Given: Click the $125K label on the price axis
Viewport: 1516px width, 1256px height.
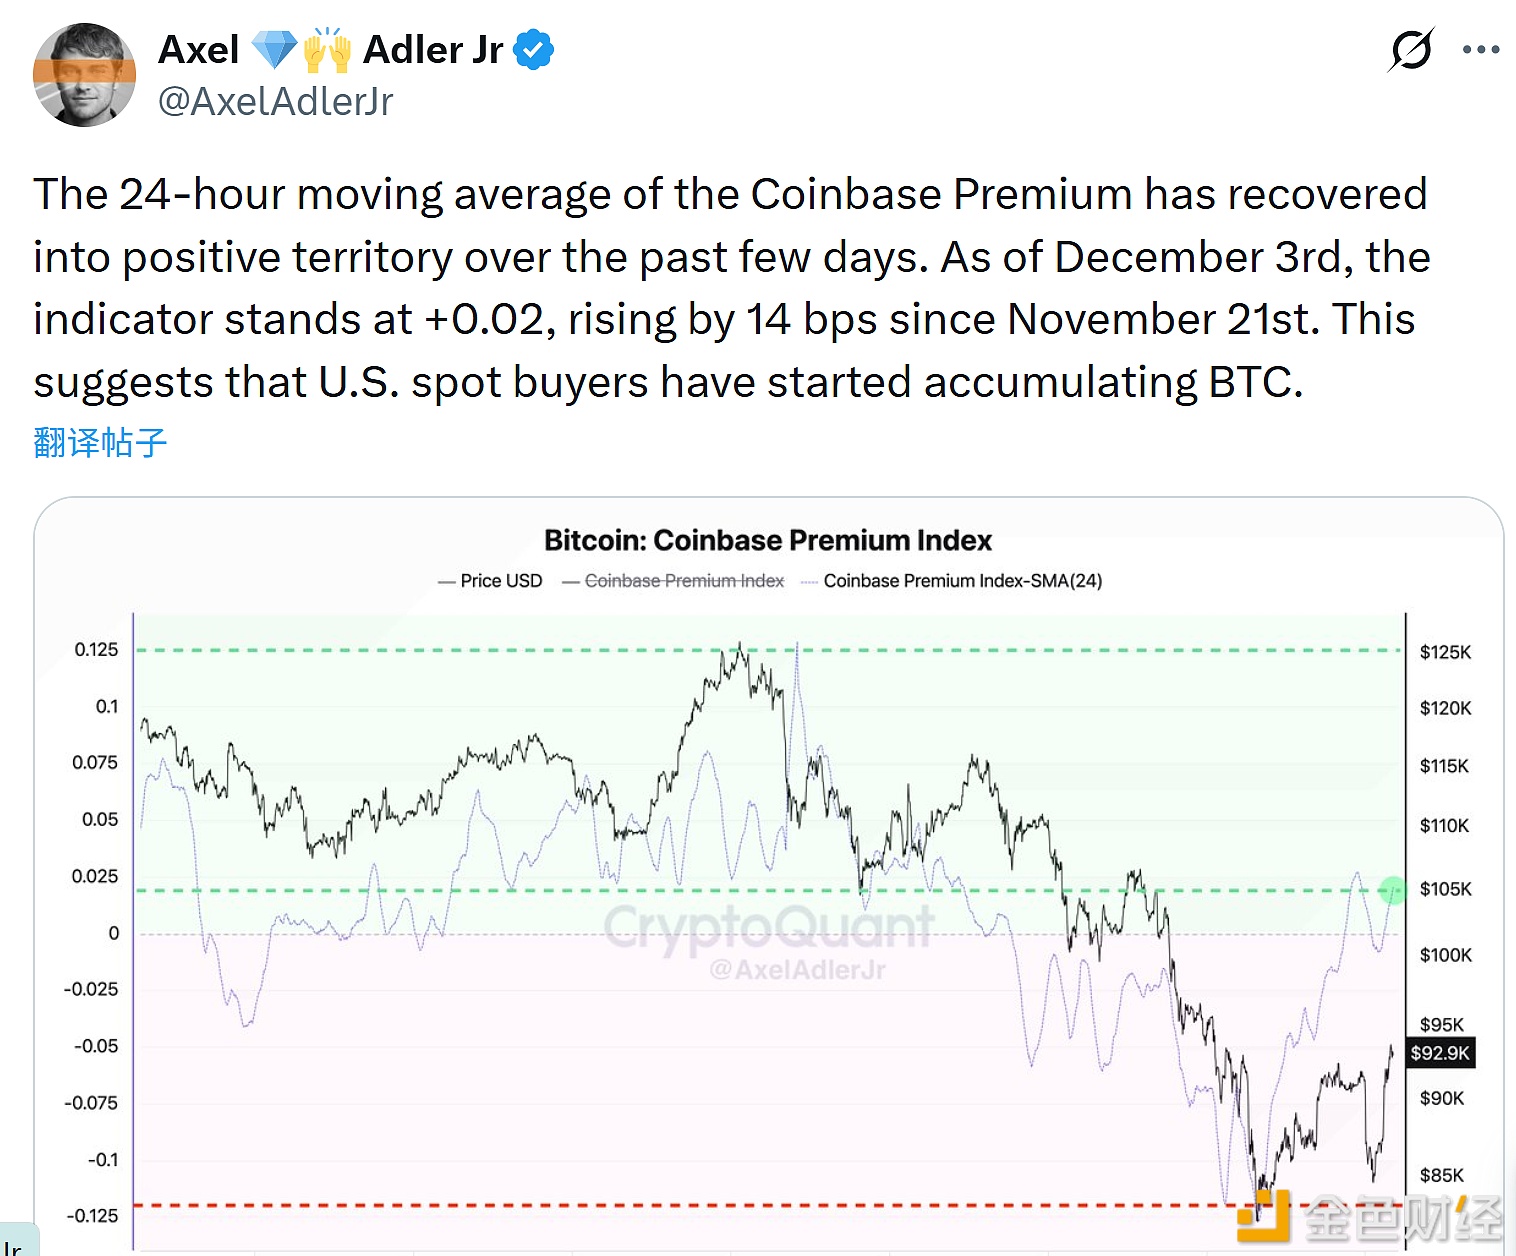Looking at the screenshot, I should [x=1445, y=652].
